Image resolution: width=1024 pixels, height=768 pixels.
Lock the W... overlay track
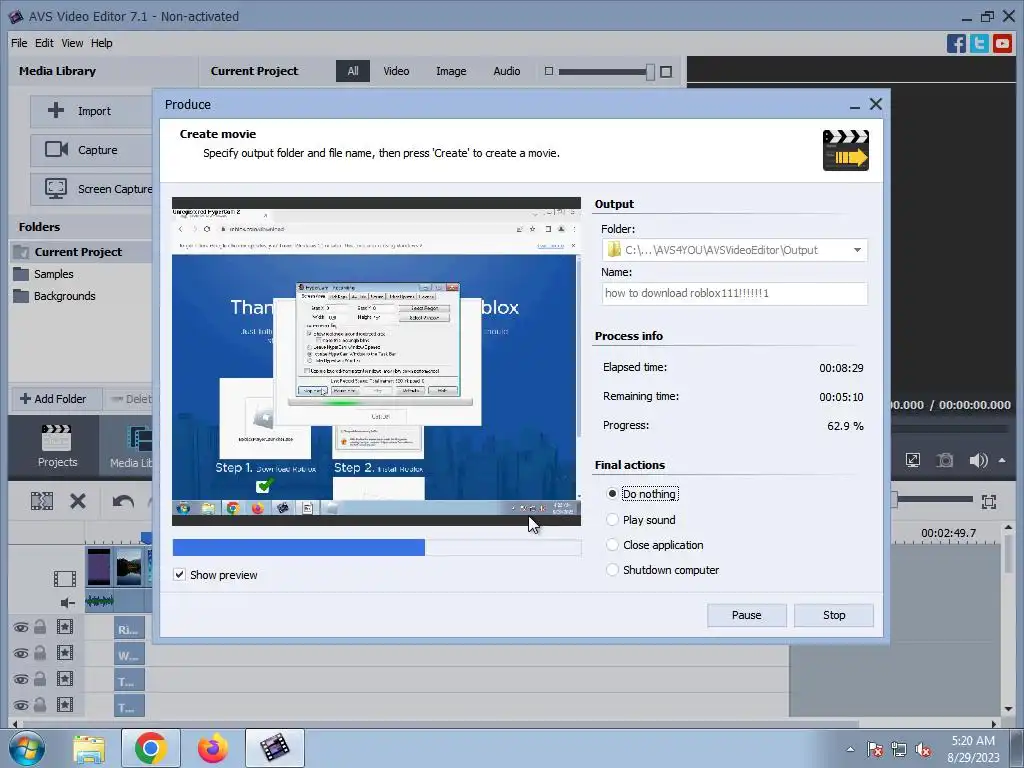(x=40, y=653)
